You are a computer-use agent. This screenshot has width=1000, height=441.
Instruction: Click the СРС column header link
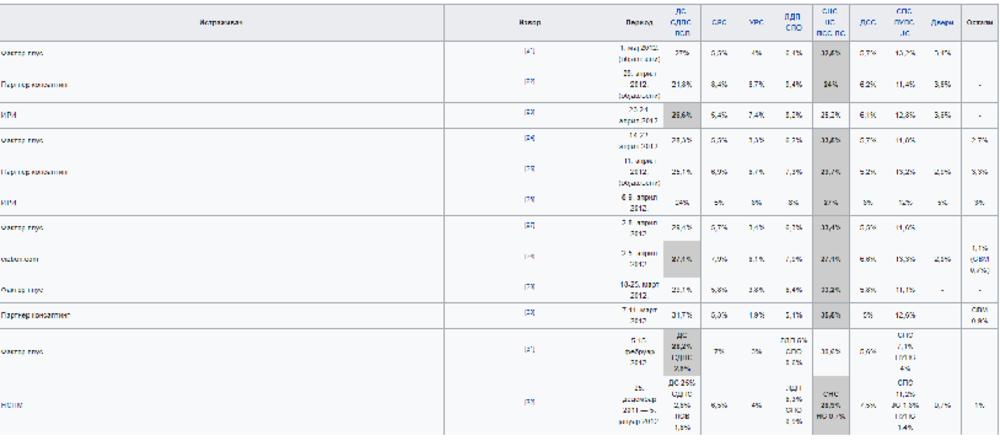pyautogui.click(x=718, y=21)
